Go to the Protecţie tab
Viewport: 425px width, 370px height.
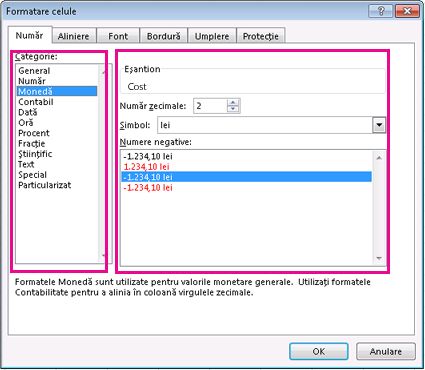[261, 36]
